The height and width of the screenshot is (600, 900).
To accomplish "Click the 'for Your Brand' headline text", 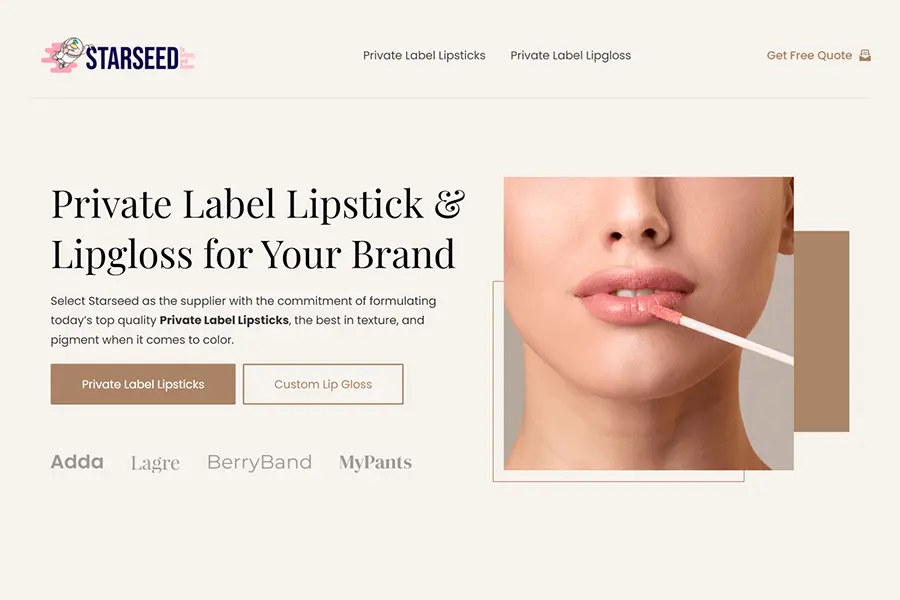I will (329, 254).
